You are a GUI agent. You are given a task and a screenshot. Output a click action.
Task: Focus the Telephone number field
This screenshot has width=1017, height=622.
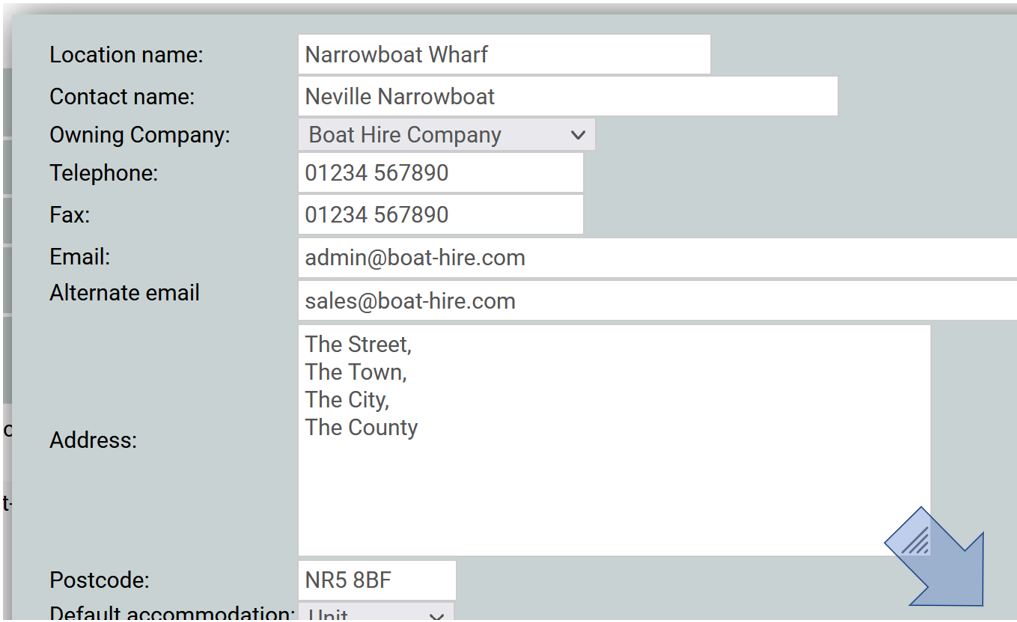(440, 173)
